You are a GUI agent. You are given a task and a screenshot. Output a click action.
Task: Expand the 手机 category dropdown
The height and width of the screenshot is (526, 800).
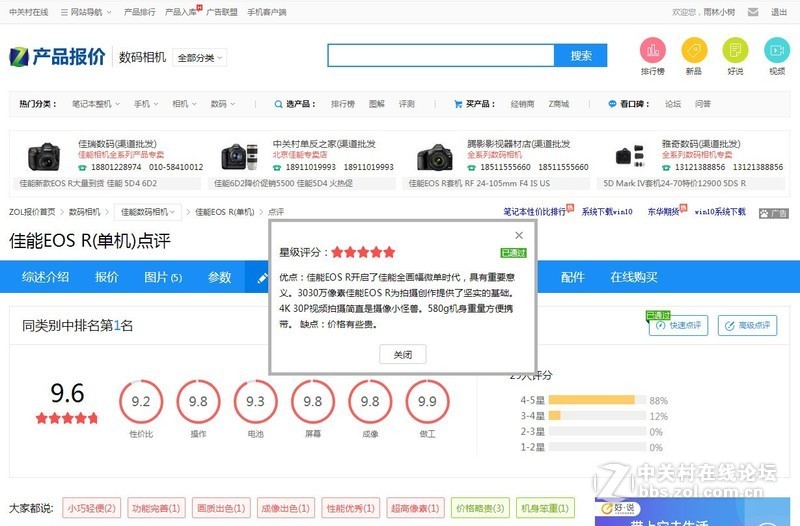[x=146, y=104]
